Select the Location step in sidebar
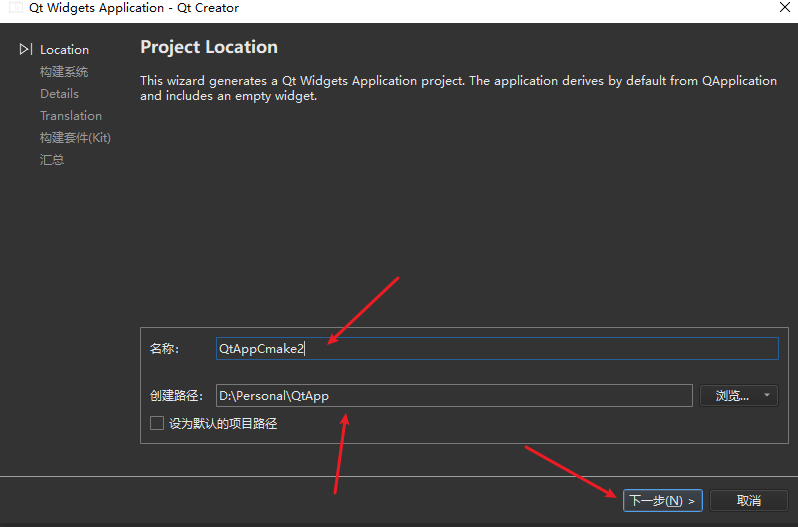The height and width of the screenshot is (527, 798). 64,49
